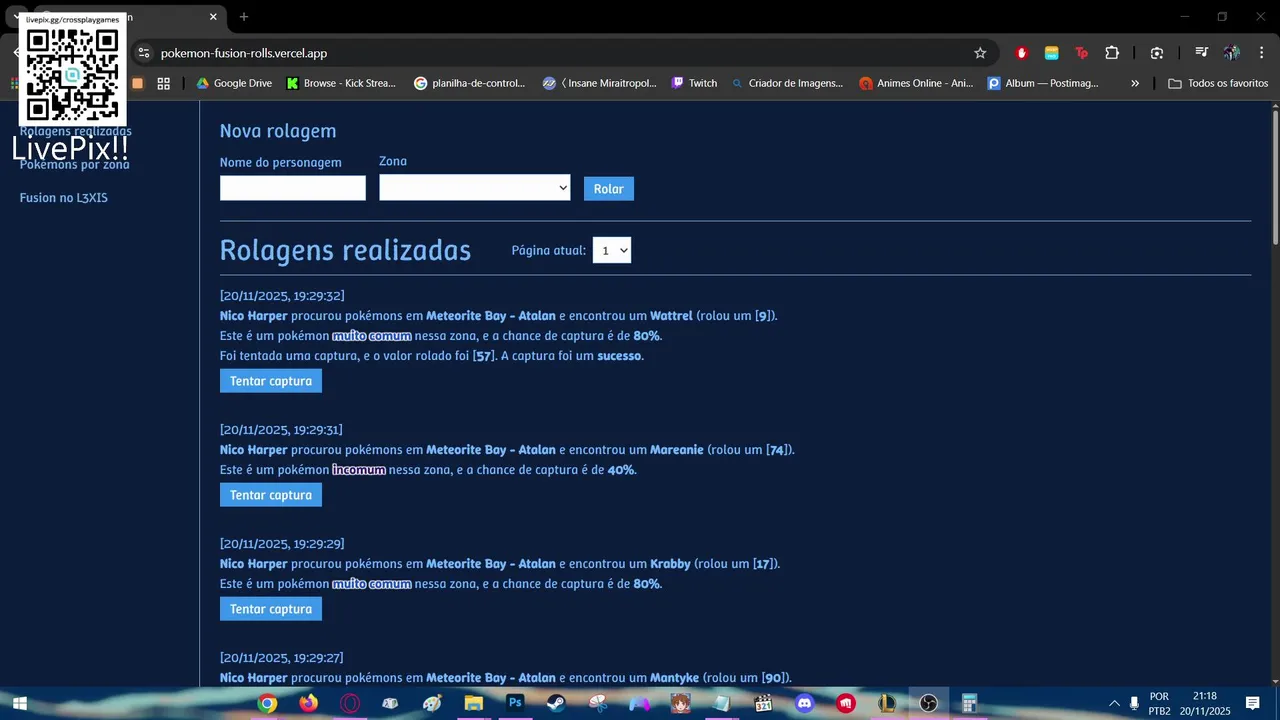View site information icon in address bar
The width and height of the screenshot is (1280, 720).
pos(143,53)
